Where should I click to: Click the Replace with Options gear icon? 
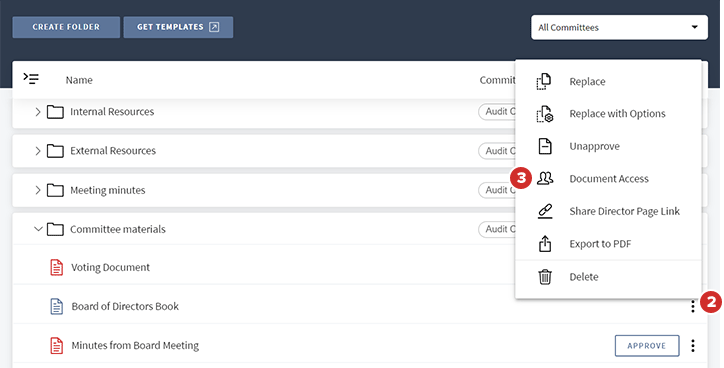(x=545, y=114)
